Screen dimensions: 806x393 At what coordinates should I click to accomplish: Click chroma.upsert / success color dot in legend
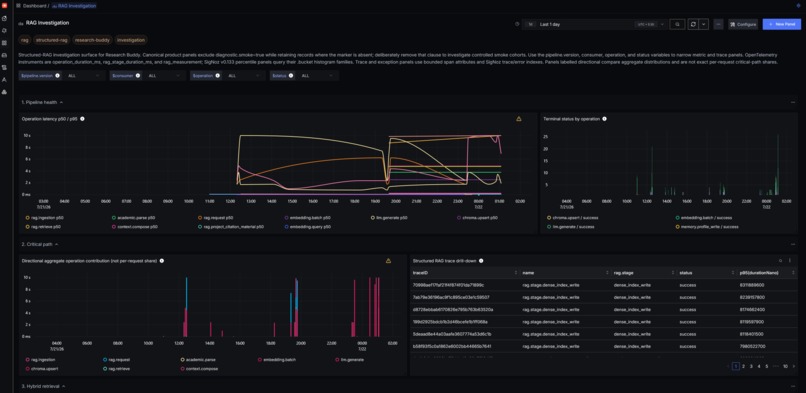tap(549, 217)
